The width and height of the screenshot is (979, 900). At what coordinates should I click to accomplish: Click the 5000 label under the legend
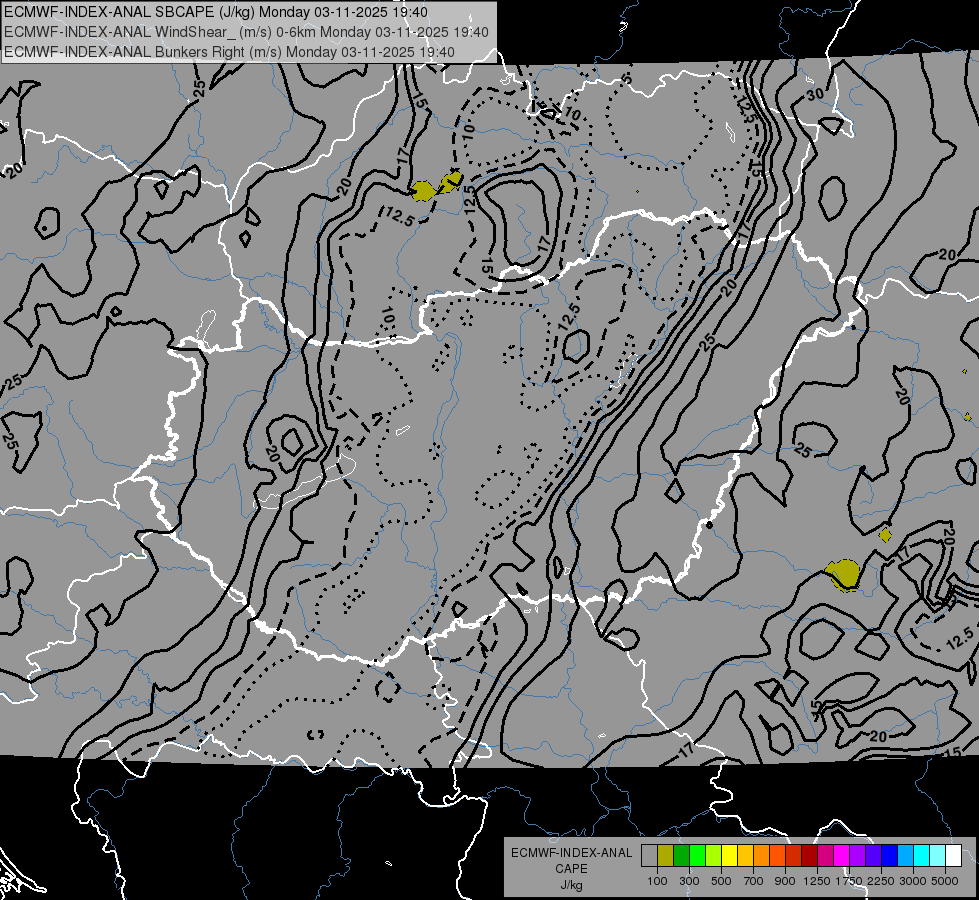point(945,881)
